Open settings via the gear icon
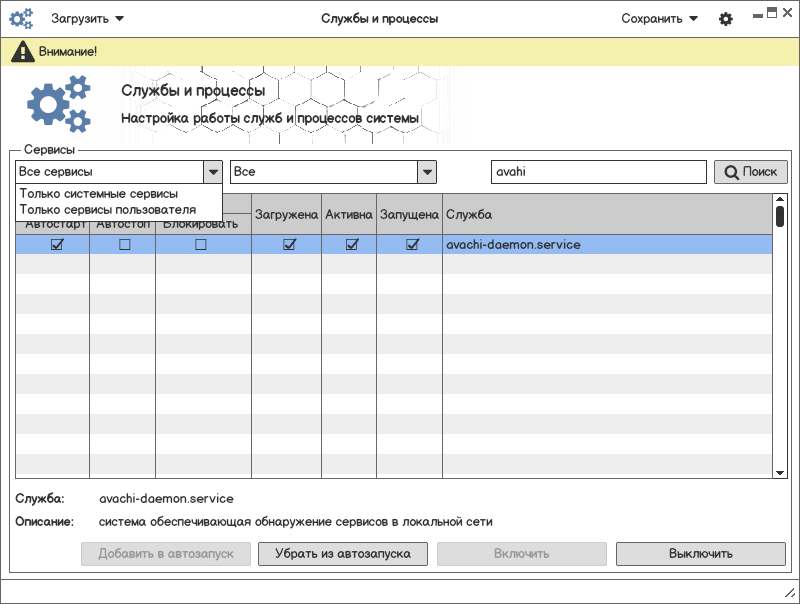Image resolution: width=800 pixels, height=604 pixels. click(726, 19)
